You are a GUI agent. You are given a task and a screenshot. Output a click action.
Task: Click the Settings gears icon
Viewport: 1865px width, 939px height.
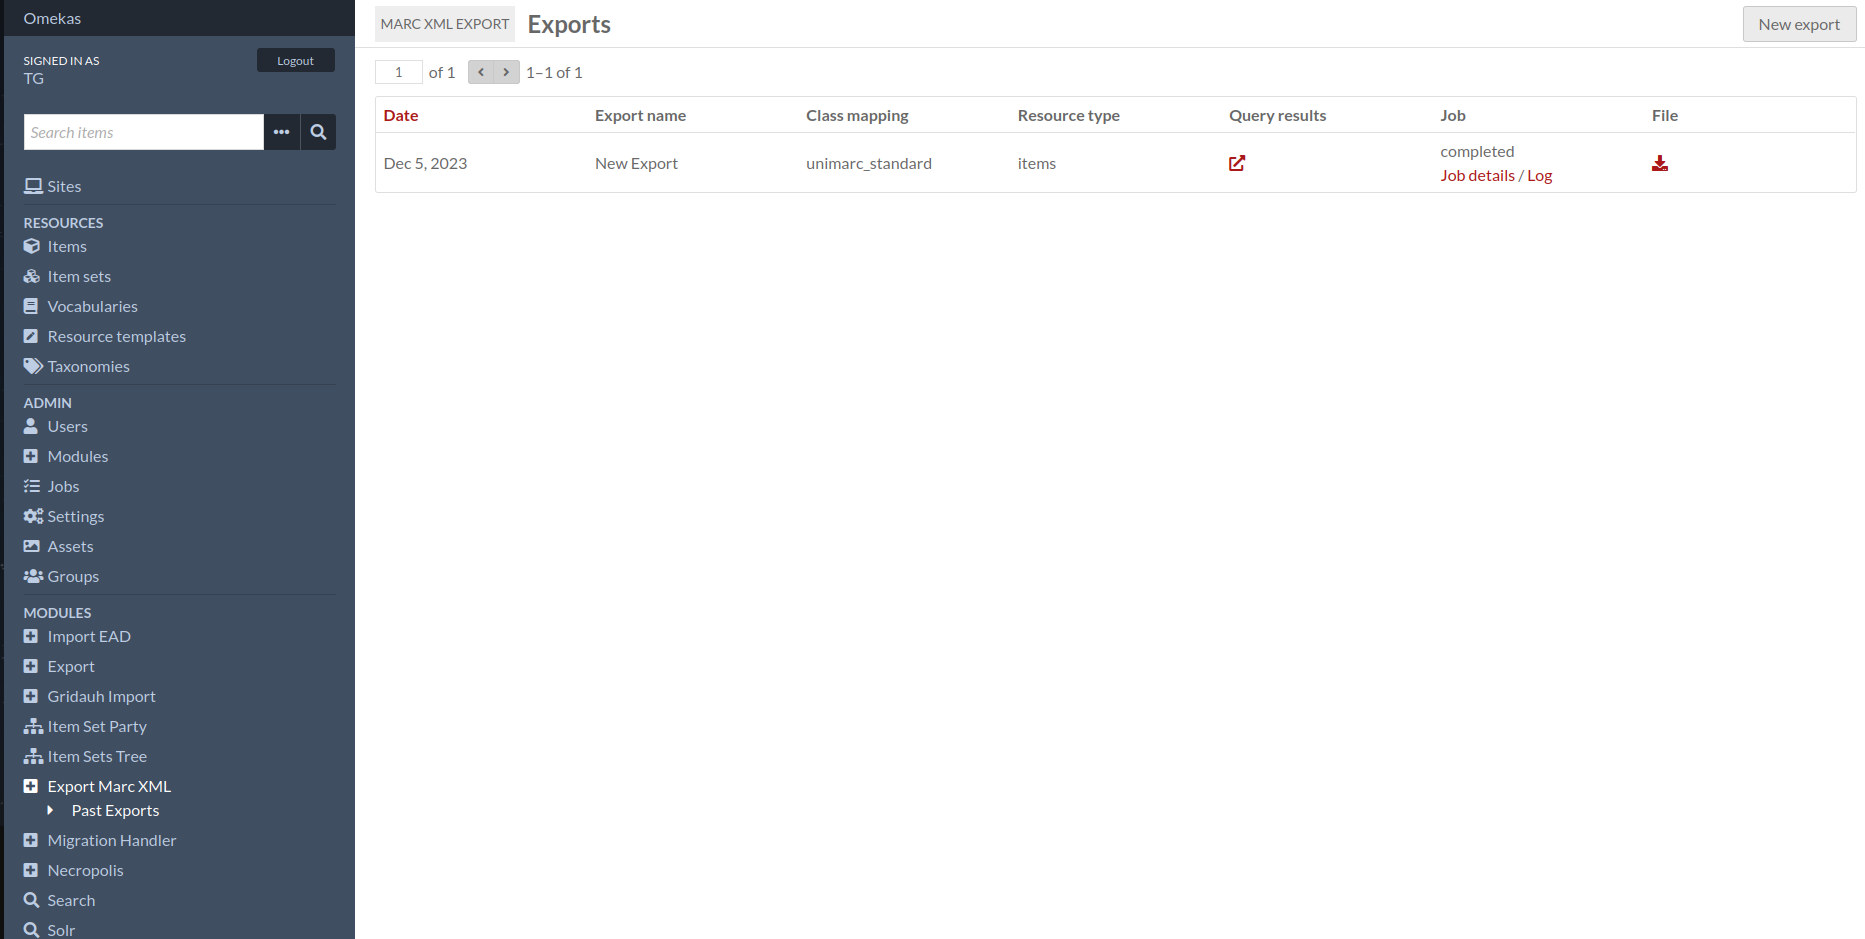coord(34,516)
